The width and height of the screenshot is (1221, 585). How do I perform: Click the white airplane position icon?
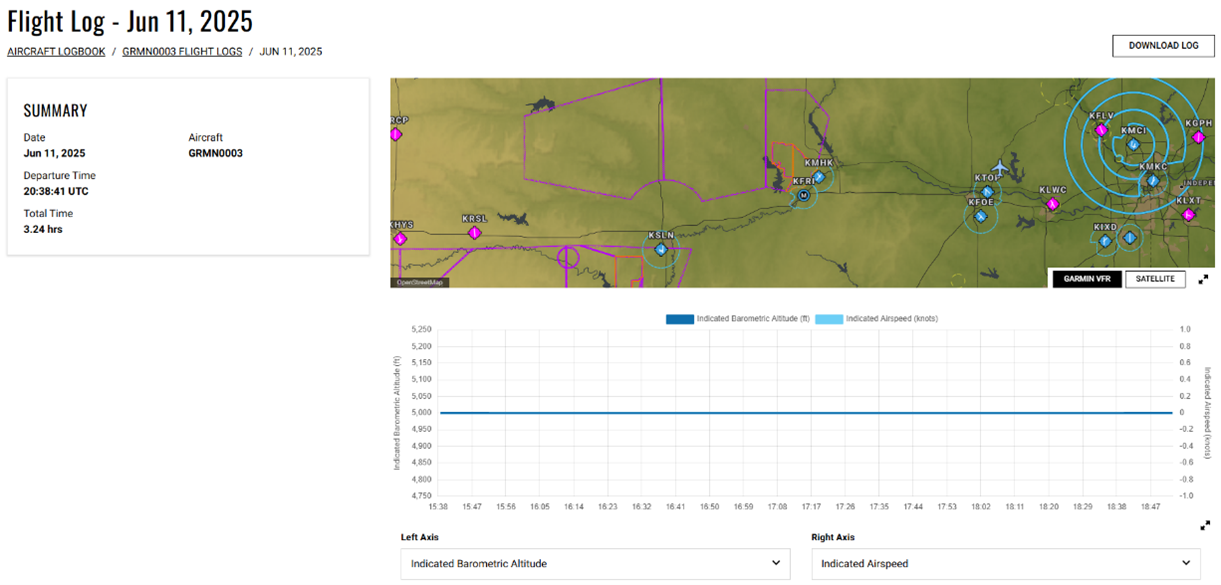coord(999,167)
